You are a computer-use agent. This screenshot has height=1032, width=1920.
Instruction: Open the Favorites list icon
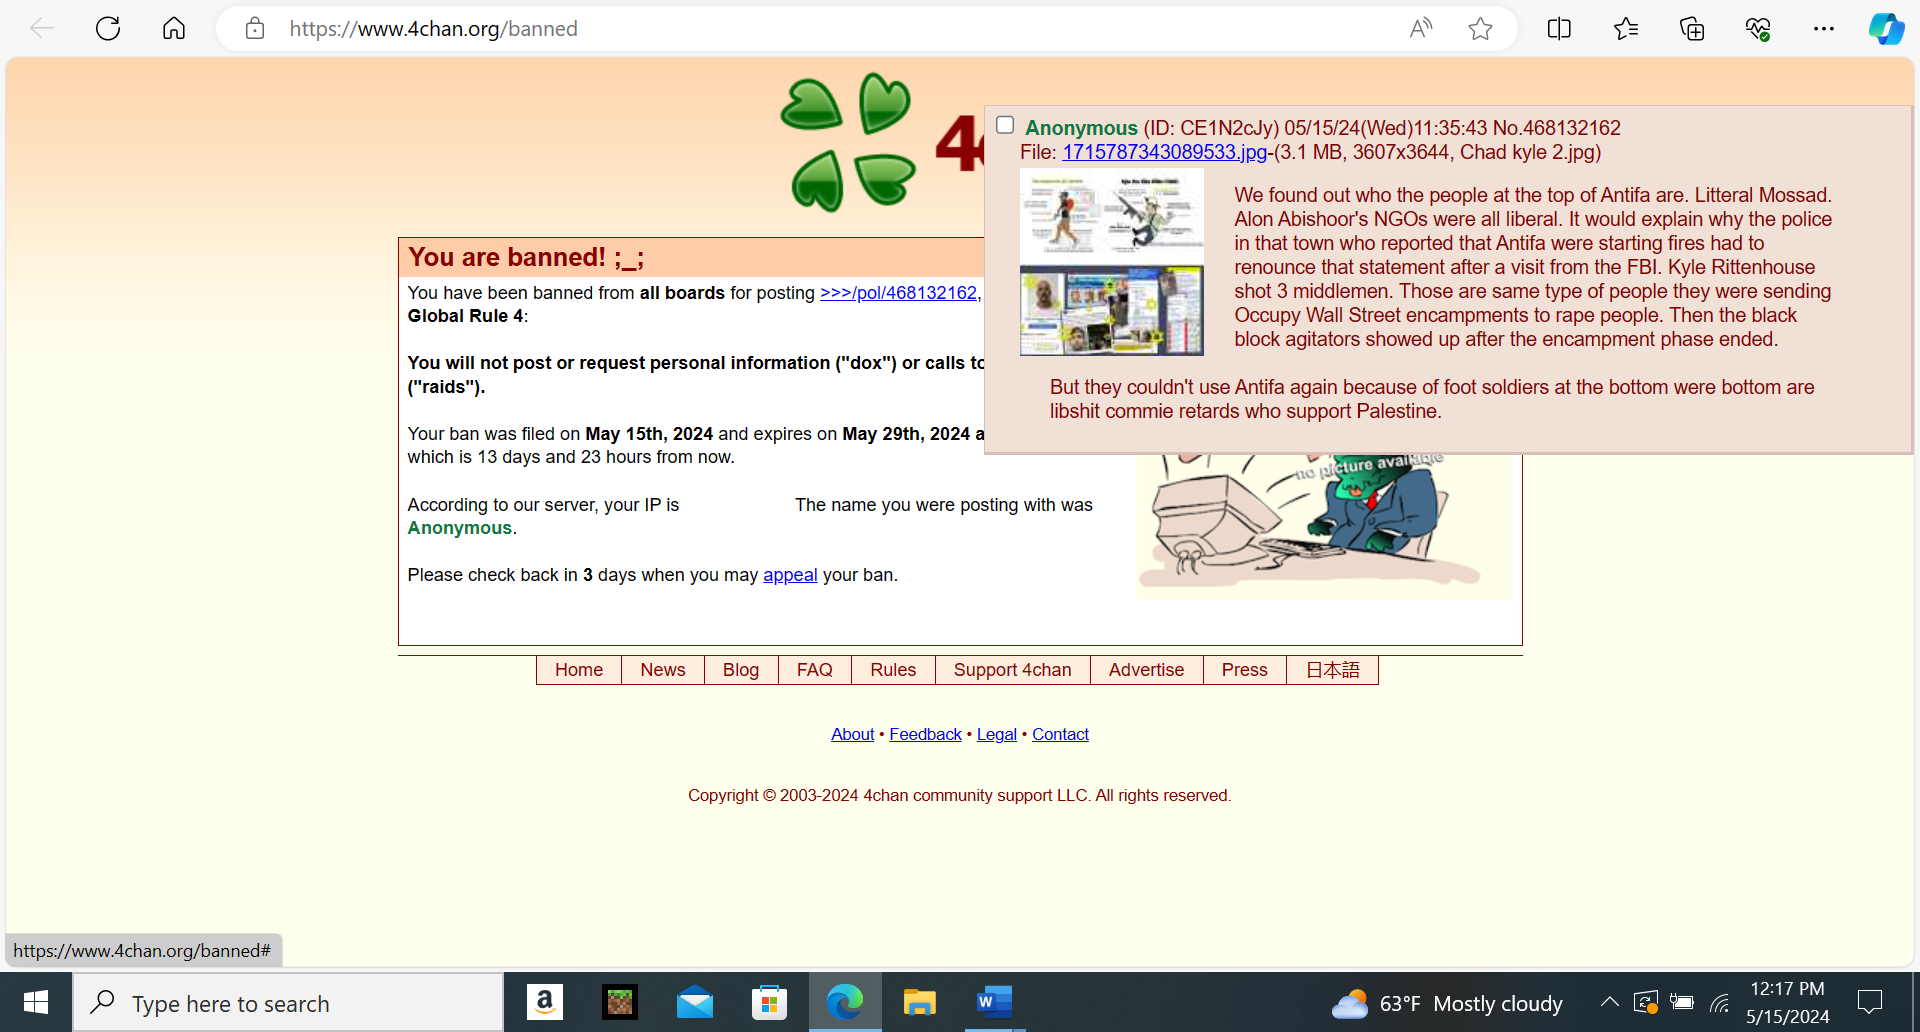tap(1626, 28)
